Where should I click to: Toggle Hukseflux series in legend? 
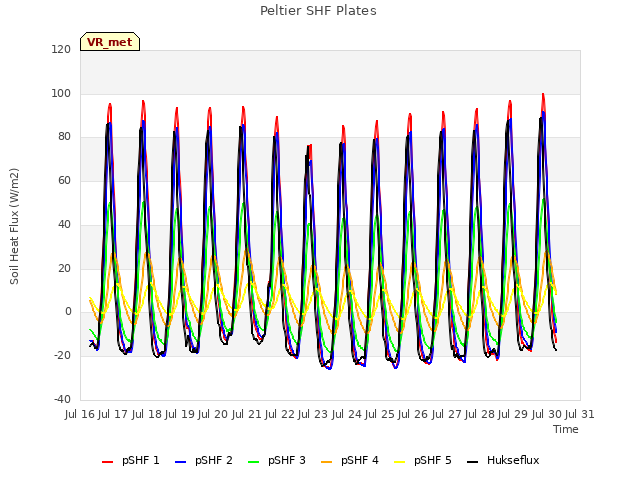(503, 460)
